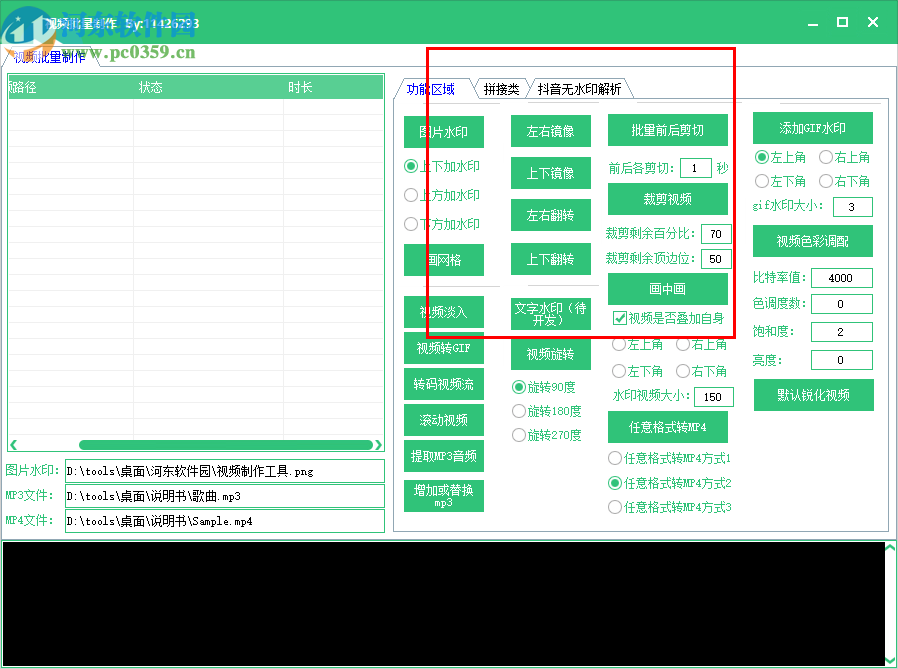Select picture-in-picture 左上角 radio option

[x=637, y=344]
